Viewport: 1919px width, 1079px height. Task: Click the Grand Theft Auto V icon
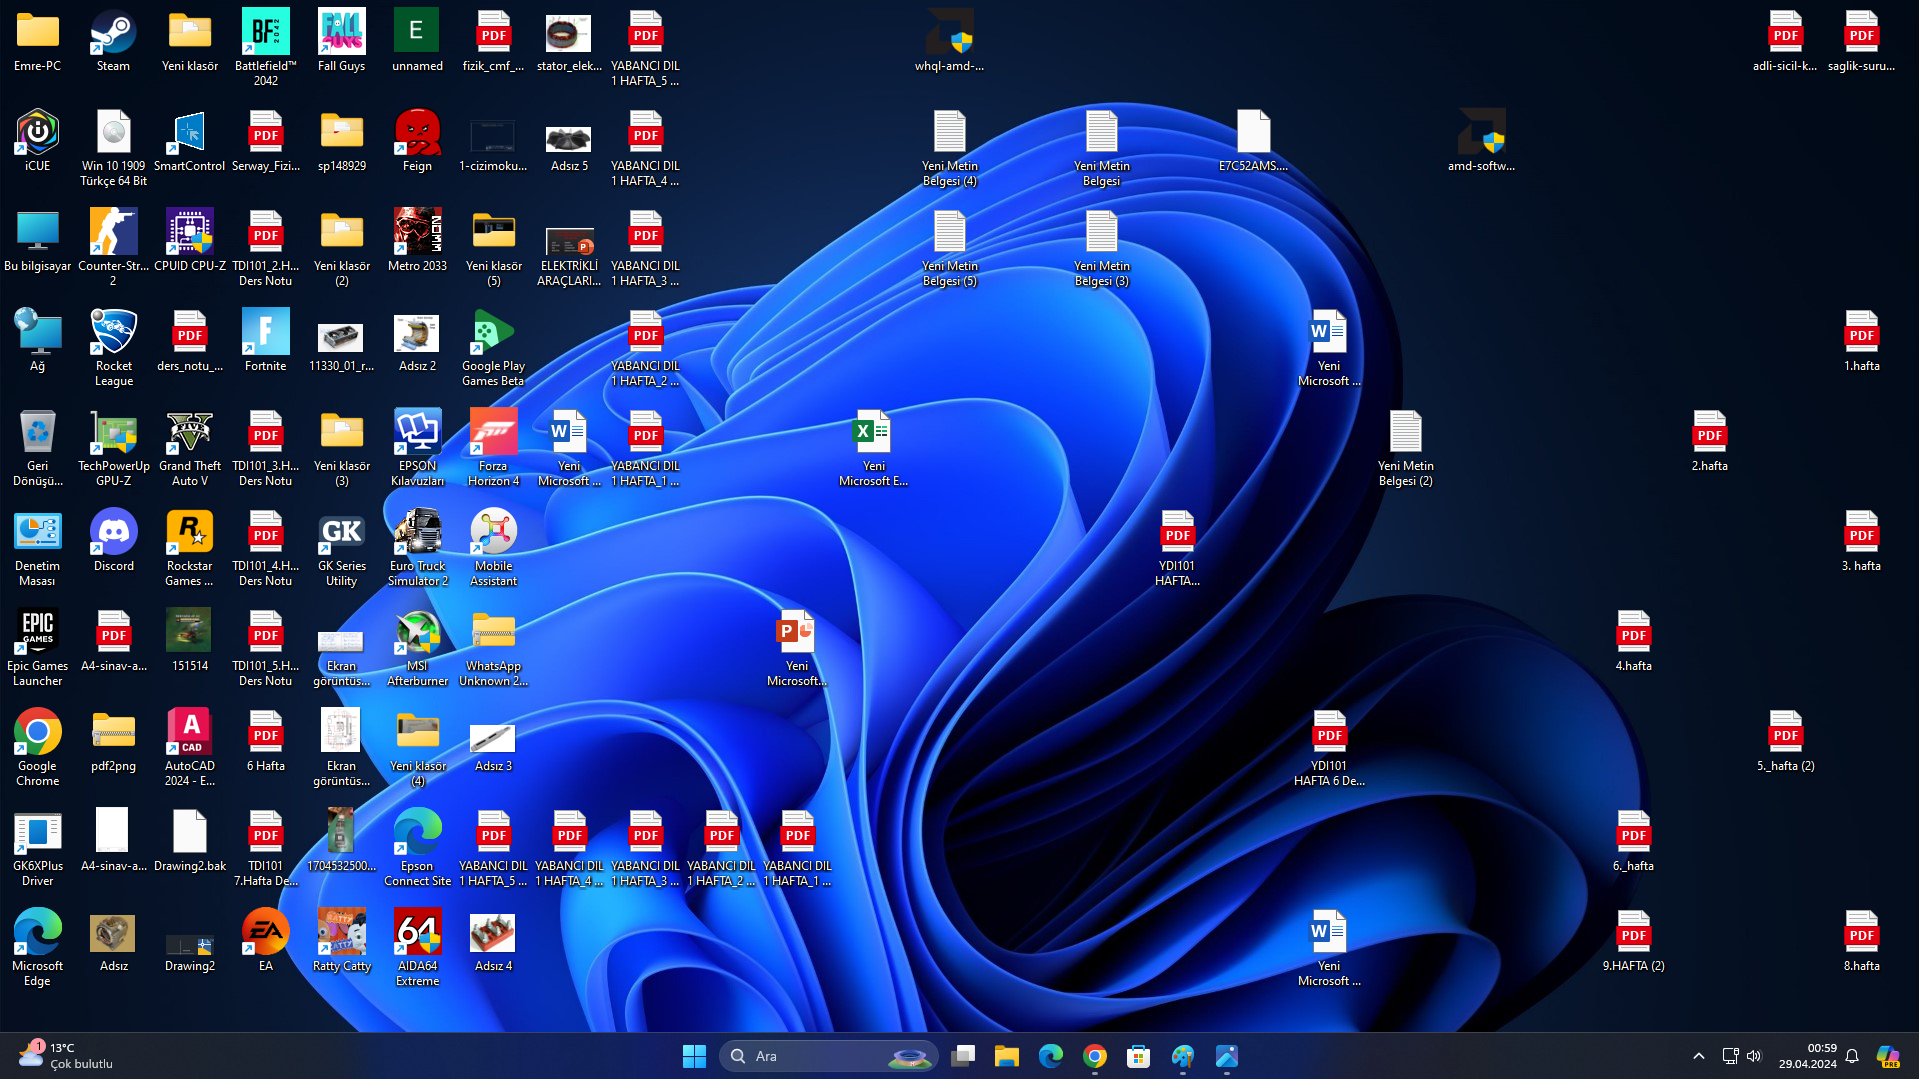[189, 434]
